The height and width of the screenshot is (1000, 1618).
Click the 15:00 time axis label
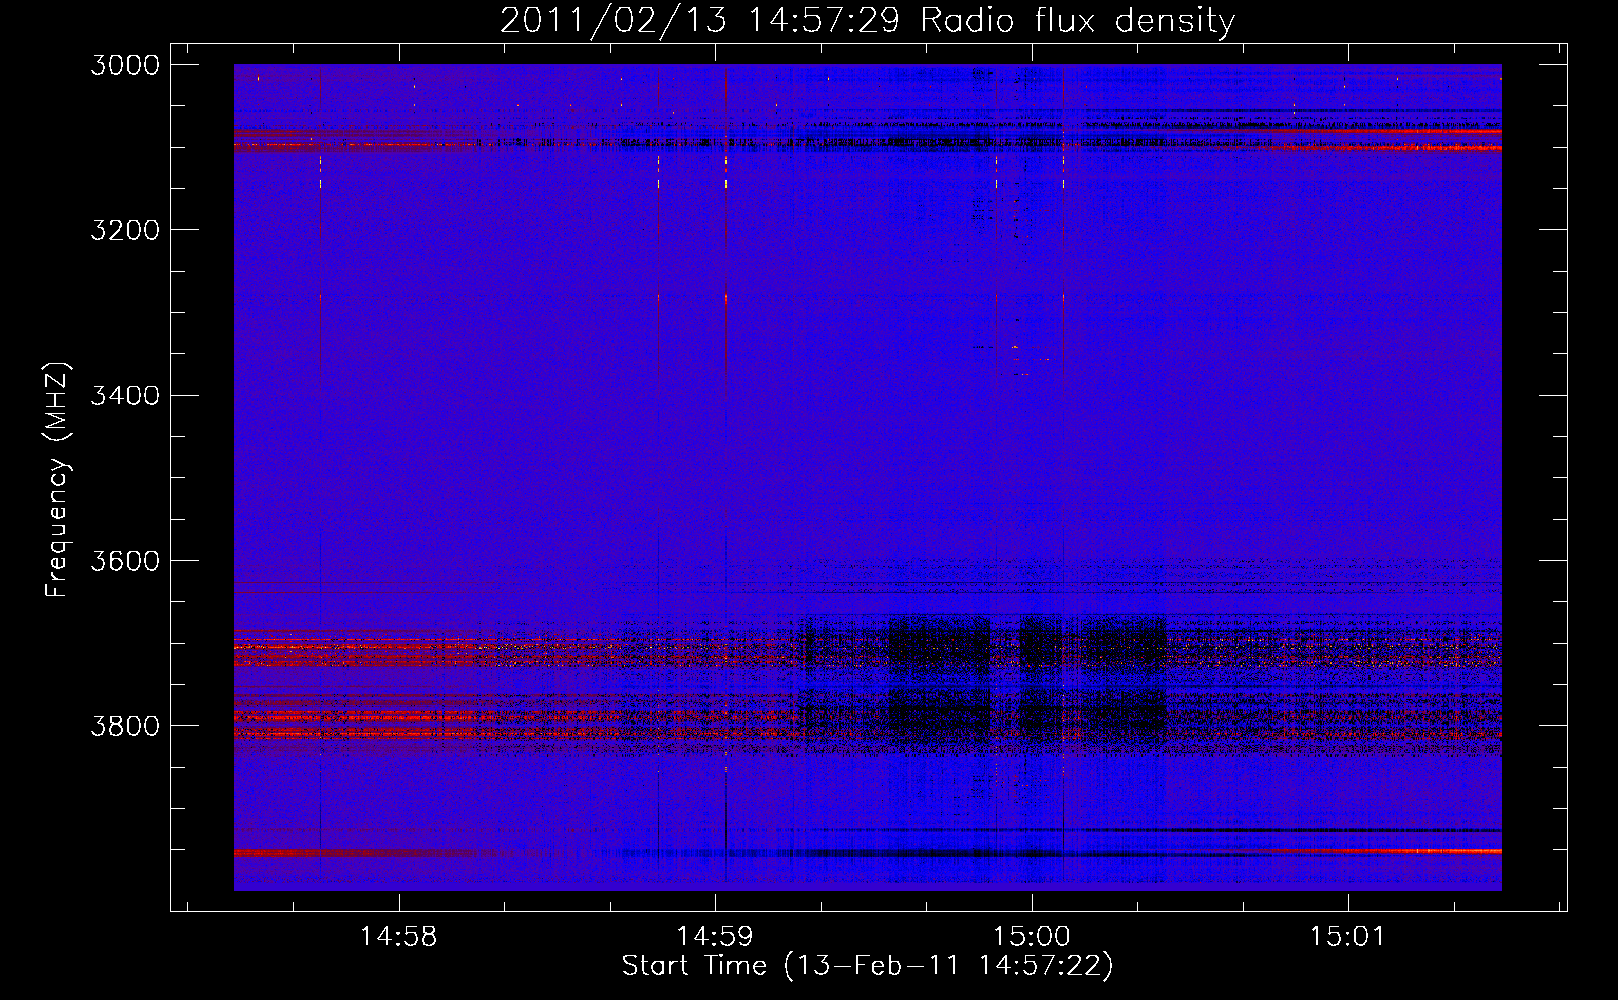pyautogui.click(x=1032, y=937)
